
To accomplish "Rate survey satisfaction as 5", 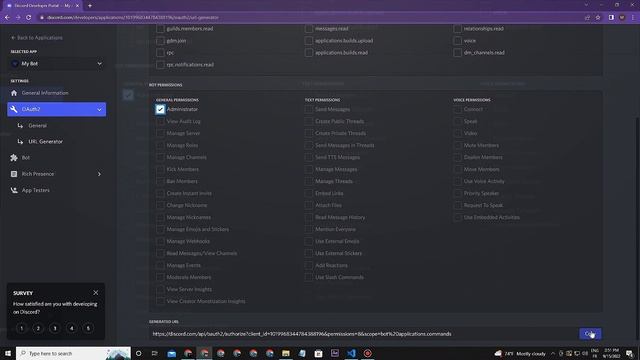I will 88,328.
